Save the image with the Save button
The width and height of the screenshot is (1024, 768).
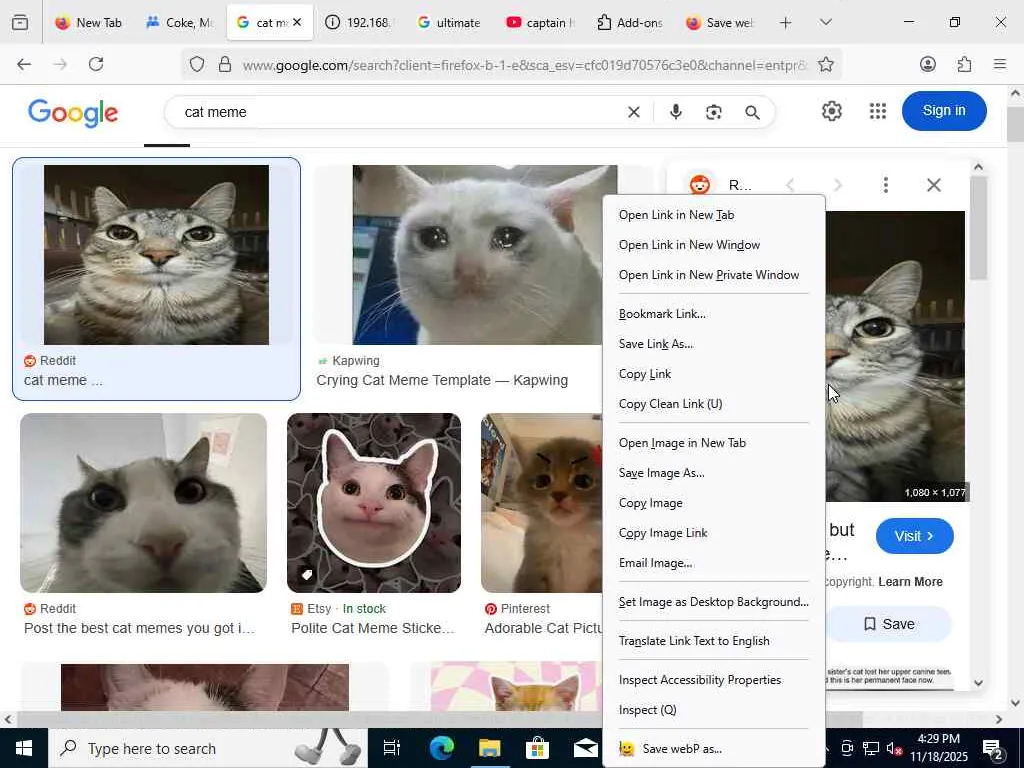coord(889,624)
